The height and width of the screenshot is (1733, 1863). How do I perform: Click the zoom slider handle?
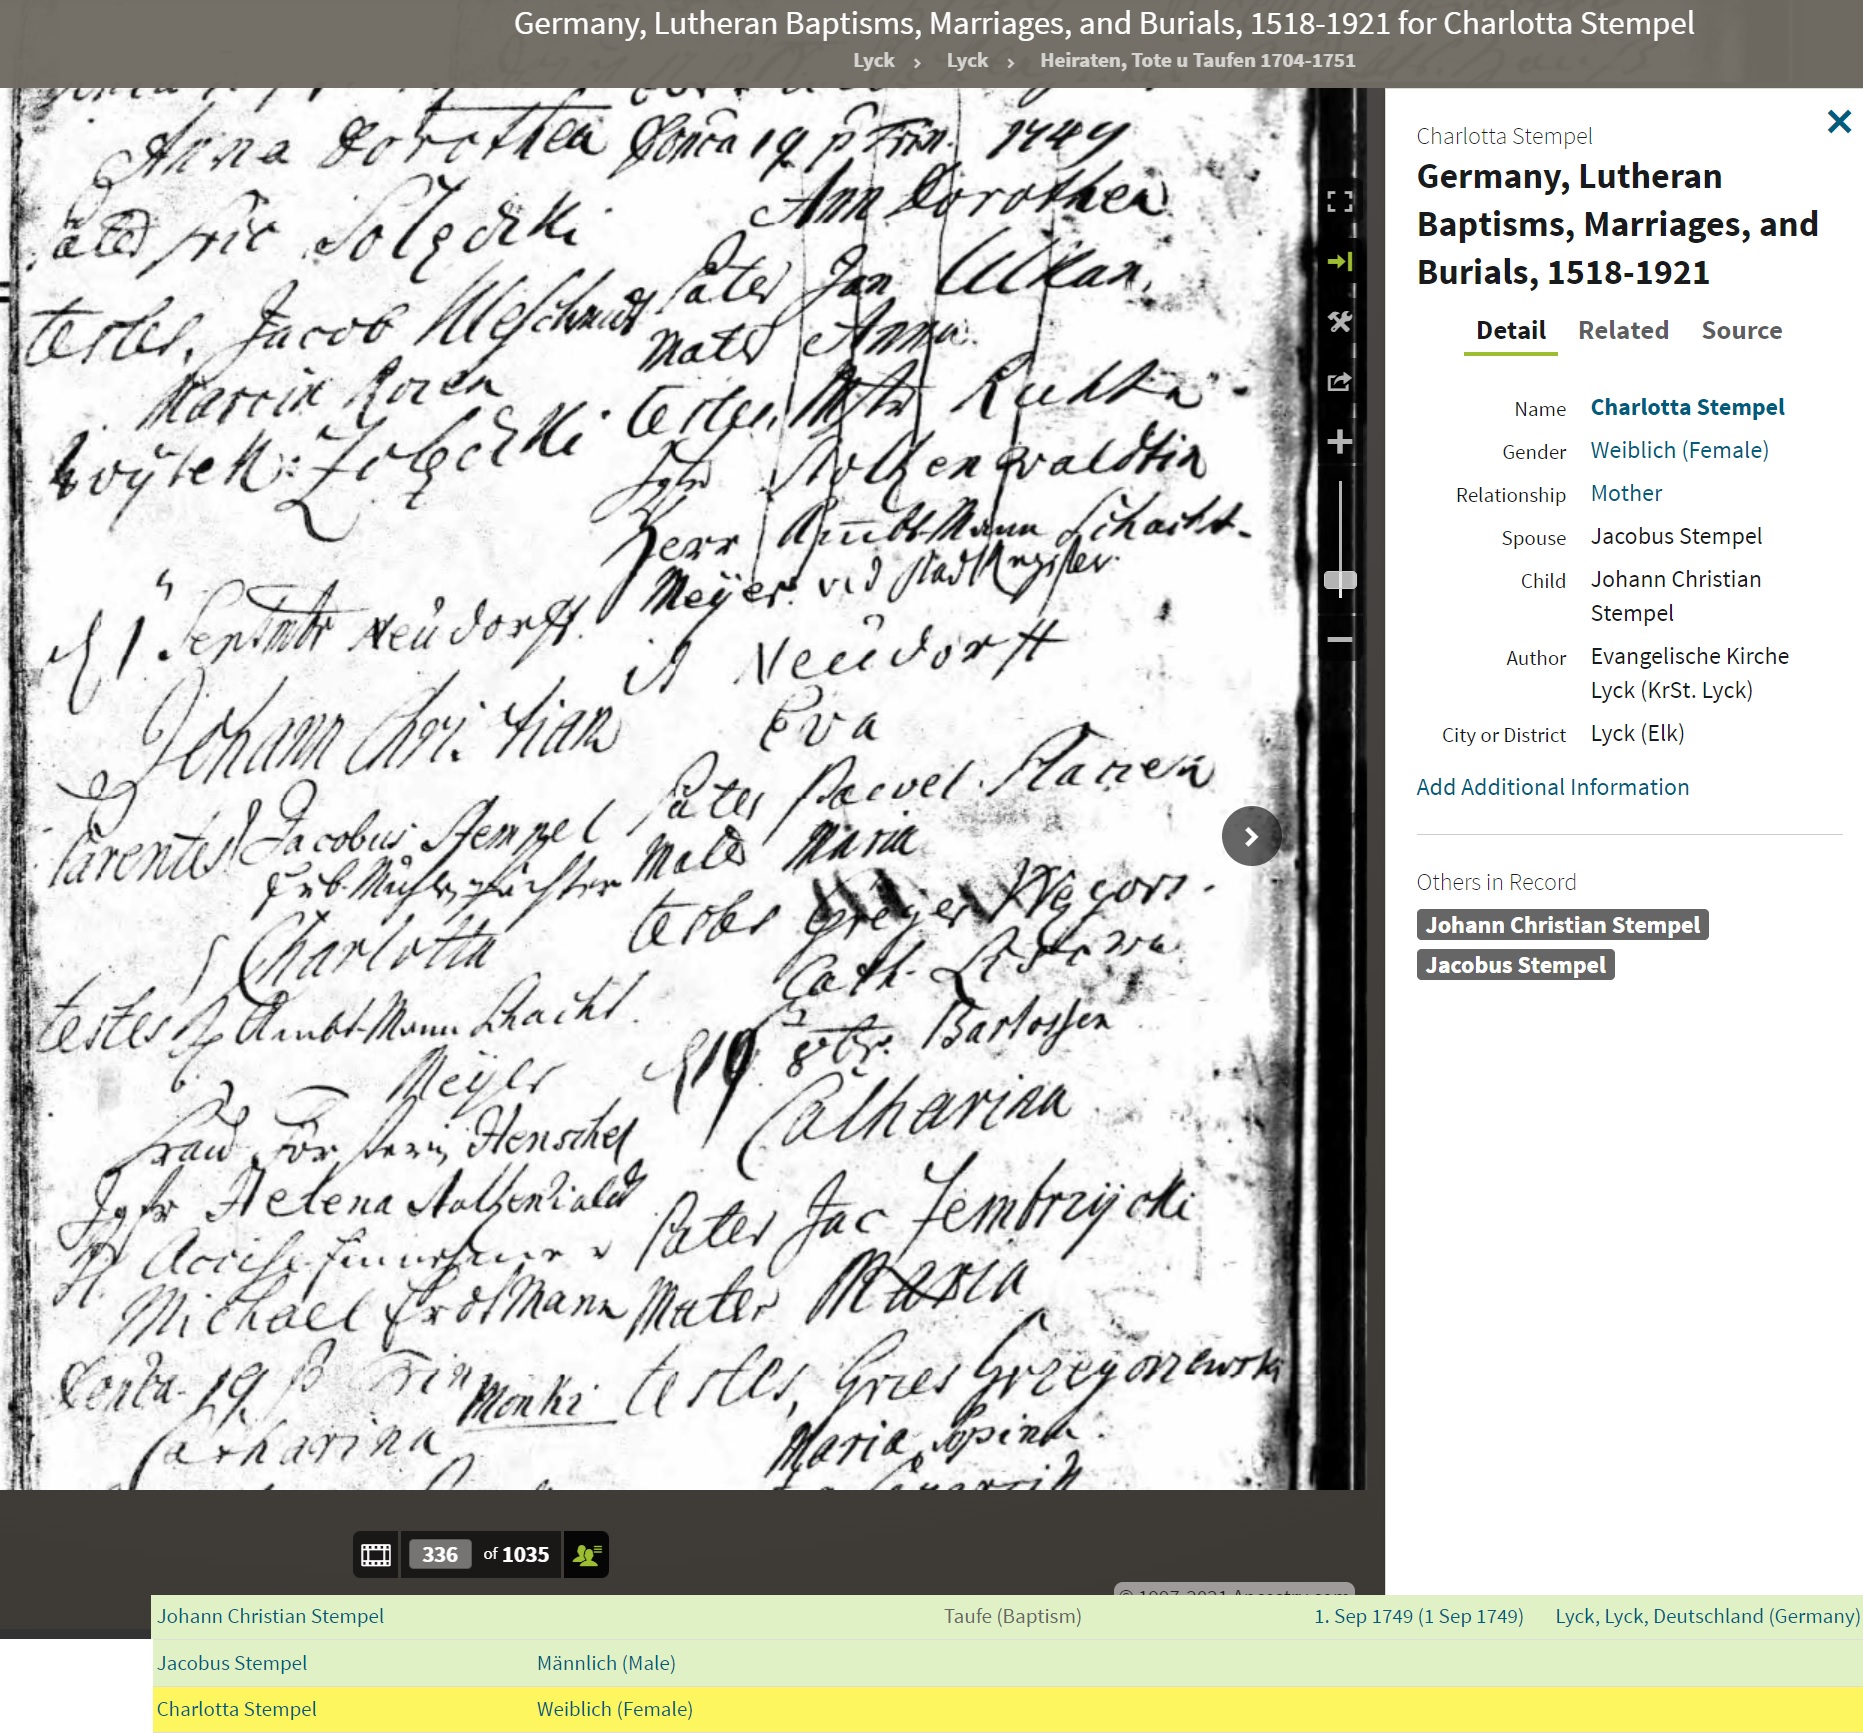click(x=1339, y=580)
